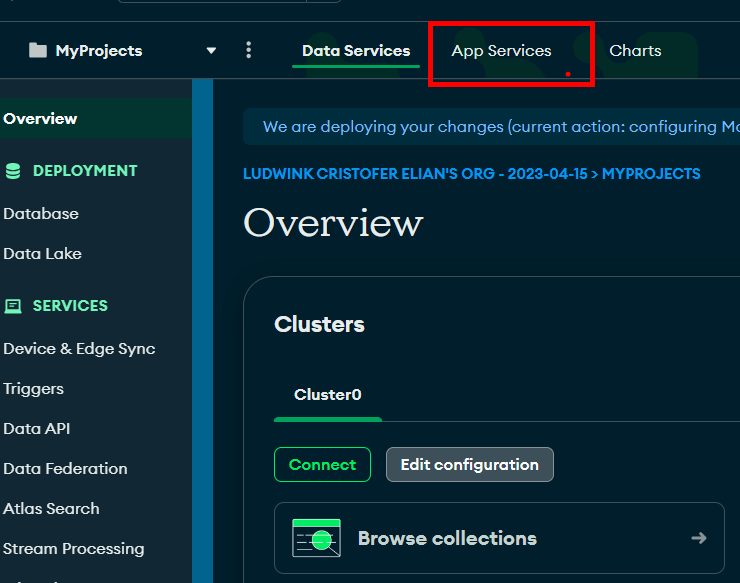Click the Services section icon

[13, 306]
